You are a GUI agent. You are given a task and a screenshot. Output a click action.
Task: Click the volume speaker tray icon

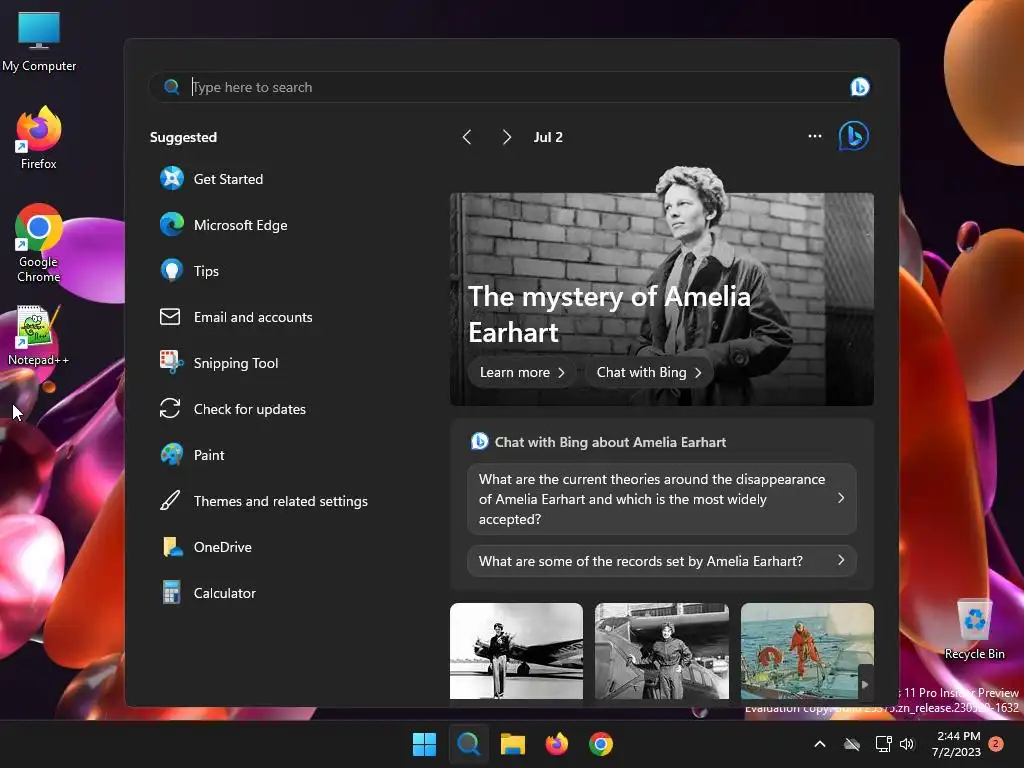click(907, 744)
